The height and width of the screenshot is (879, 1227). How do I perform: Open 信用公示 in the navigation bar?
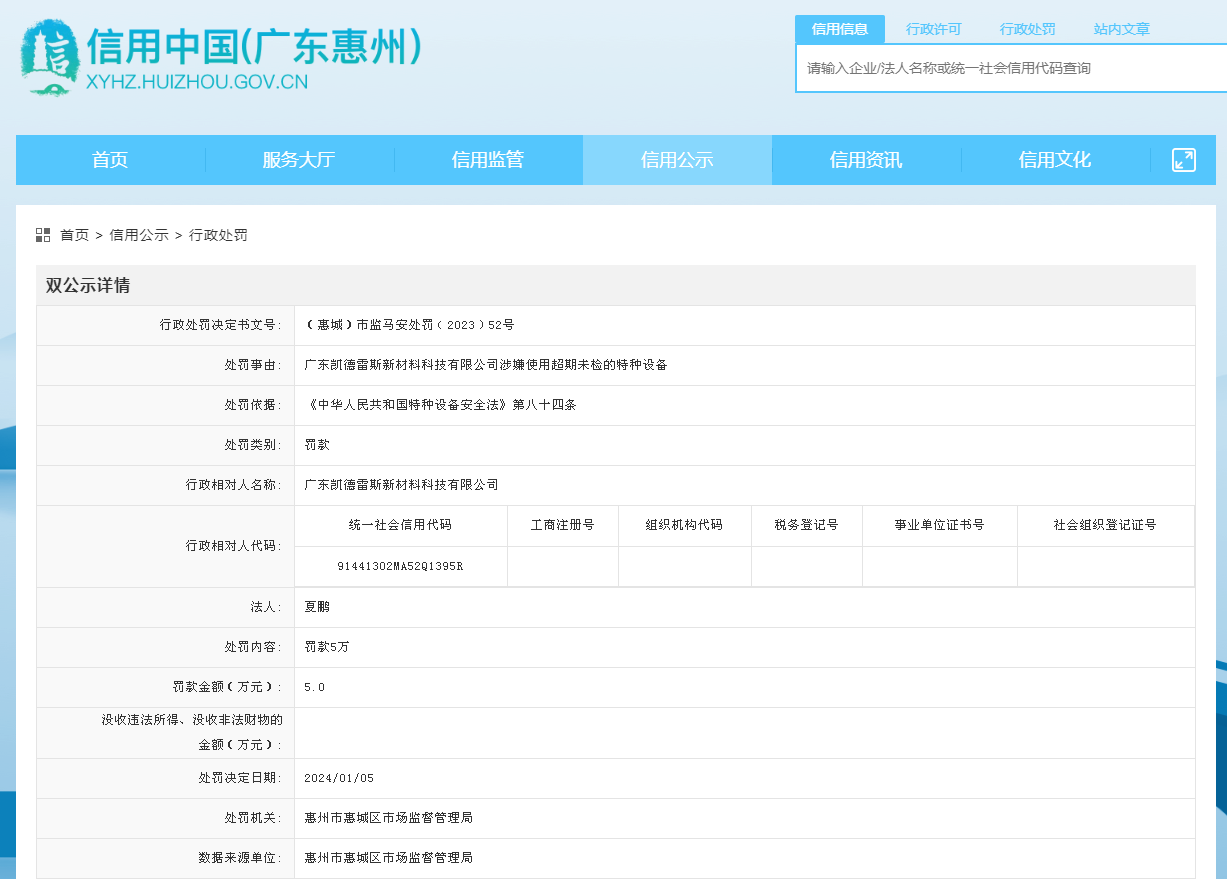[x=677, y=160]
